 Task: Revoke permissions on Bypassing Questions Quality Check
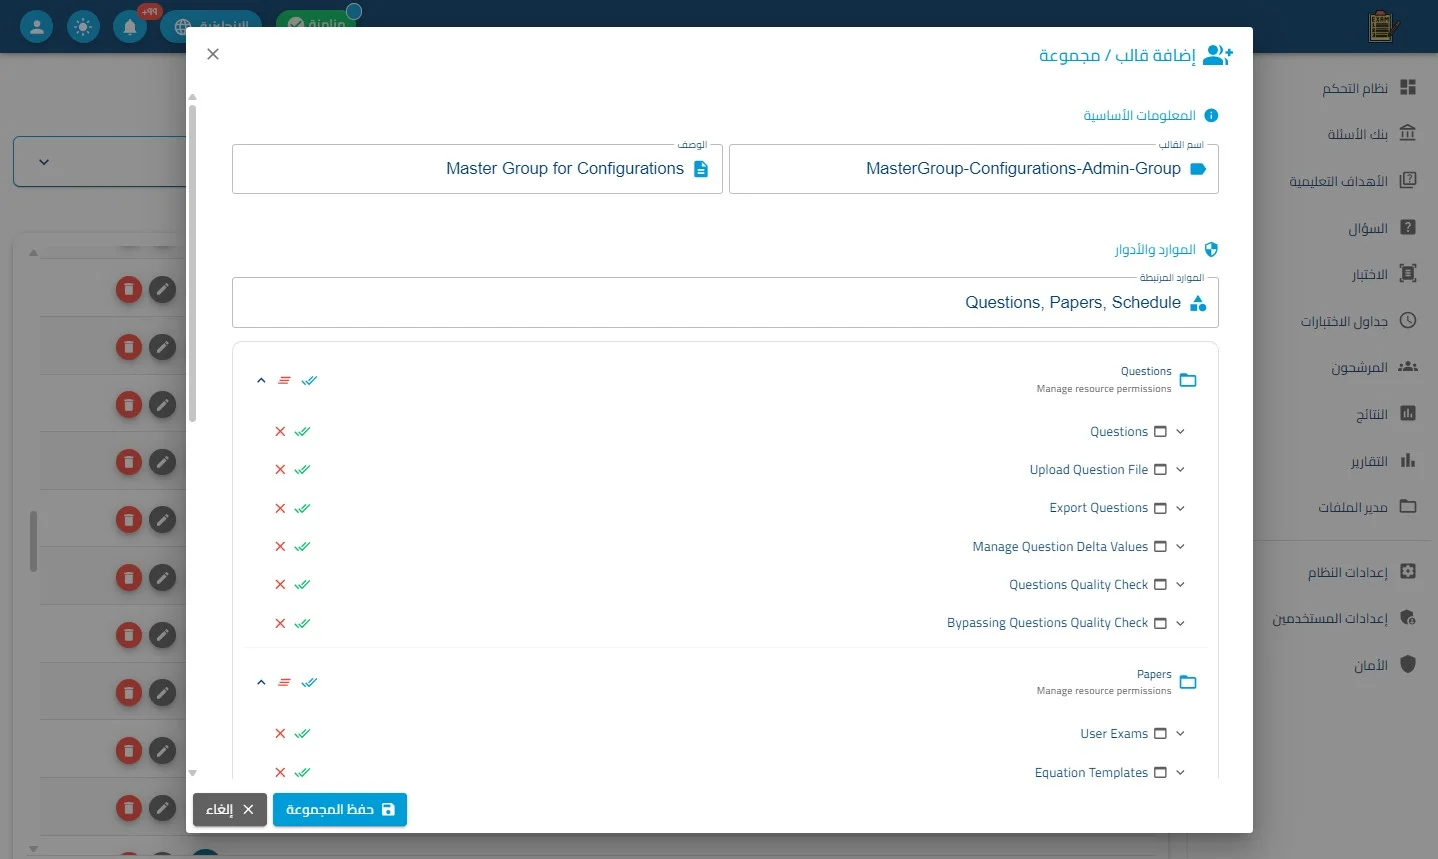tap(280, 623)
